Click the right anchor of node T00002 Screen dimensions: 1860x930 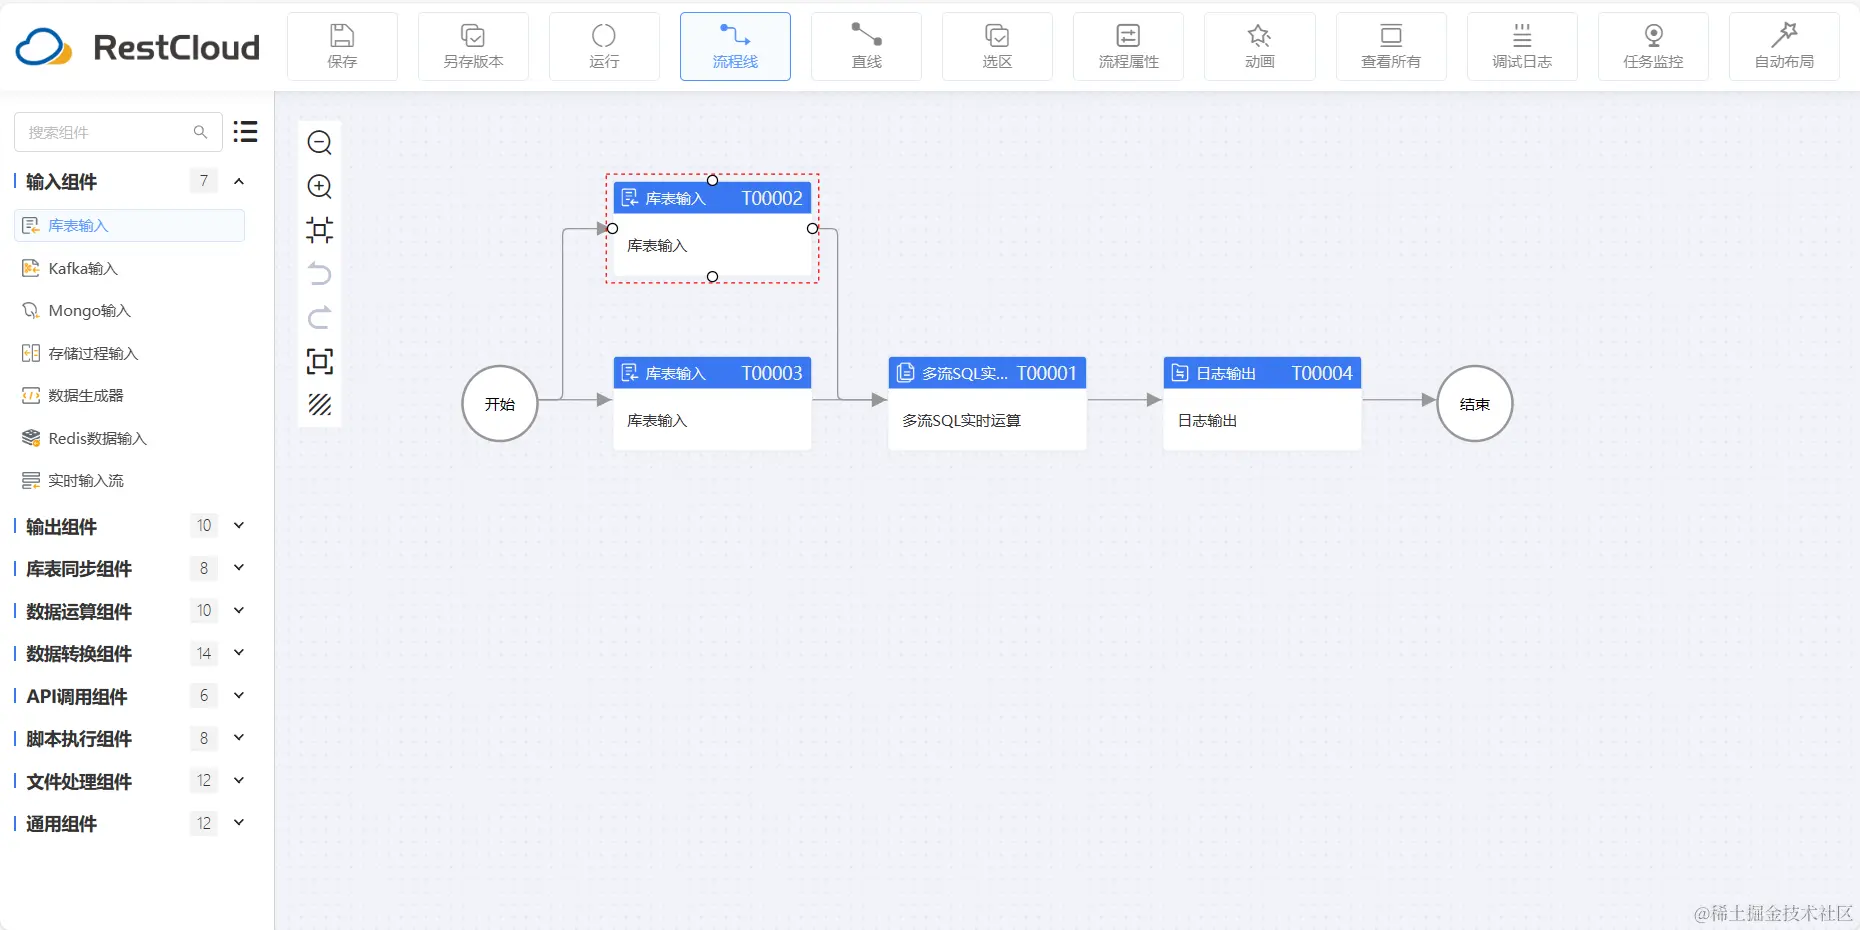pos(813,229)
